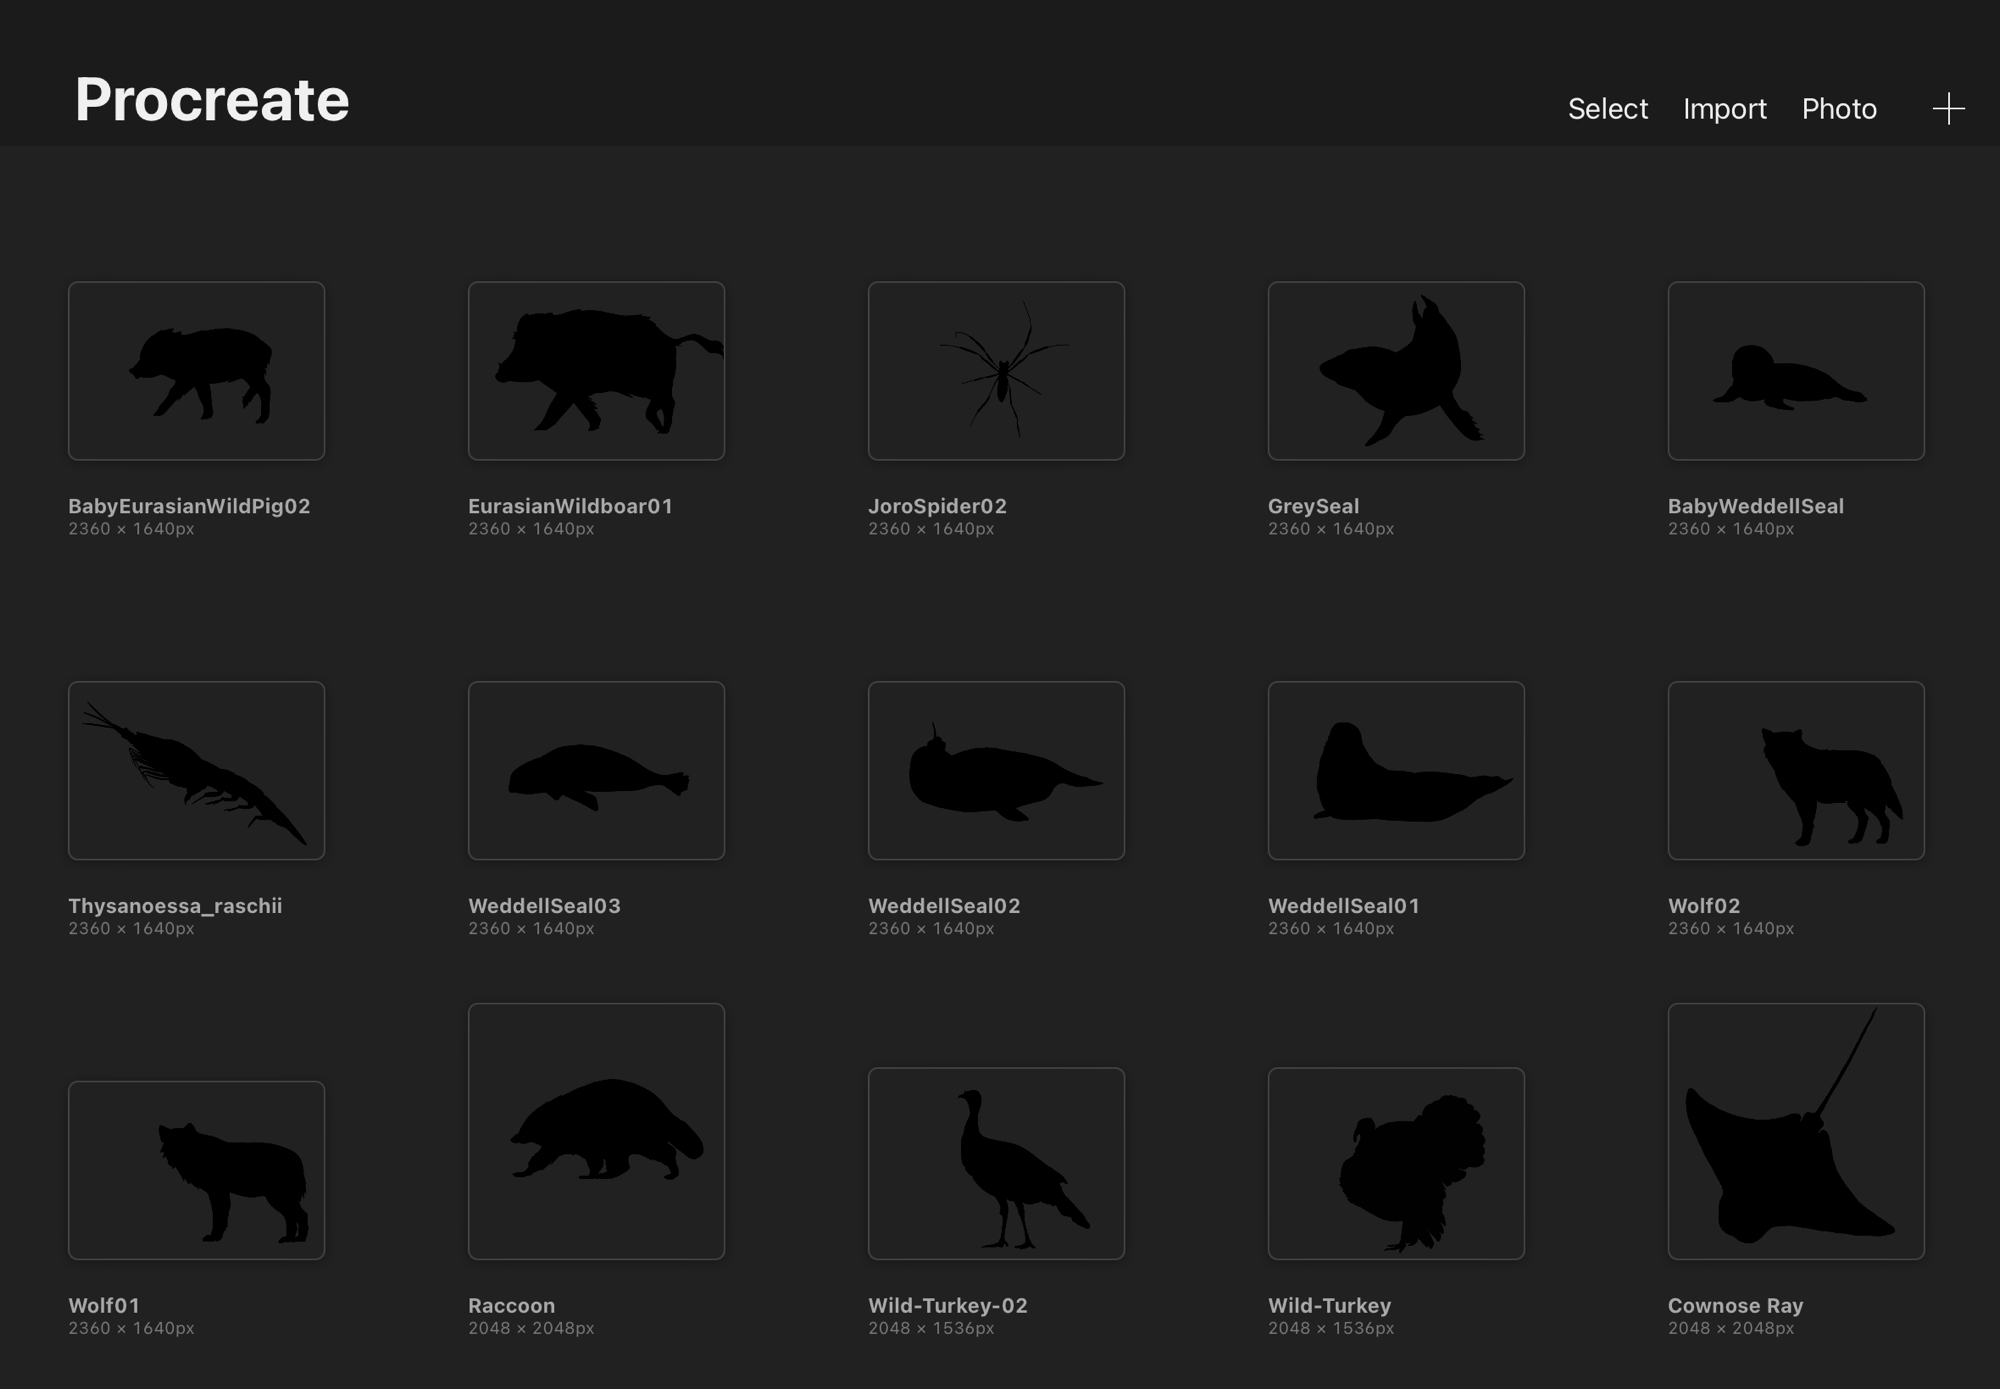Open the Cownose Ray artwork
Screen dimensions: 2000x1389
coord(1796,1131)
